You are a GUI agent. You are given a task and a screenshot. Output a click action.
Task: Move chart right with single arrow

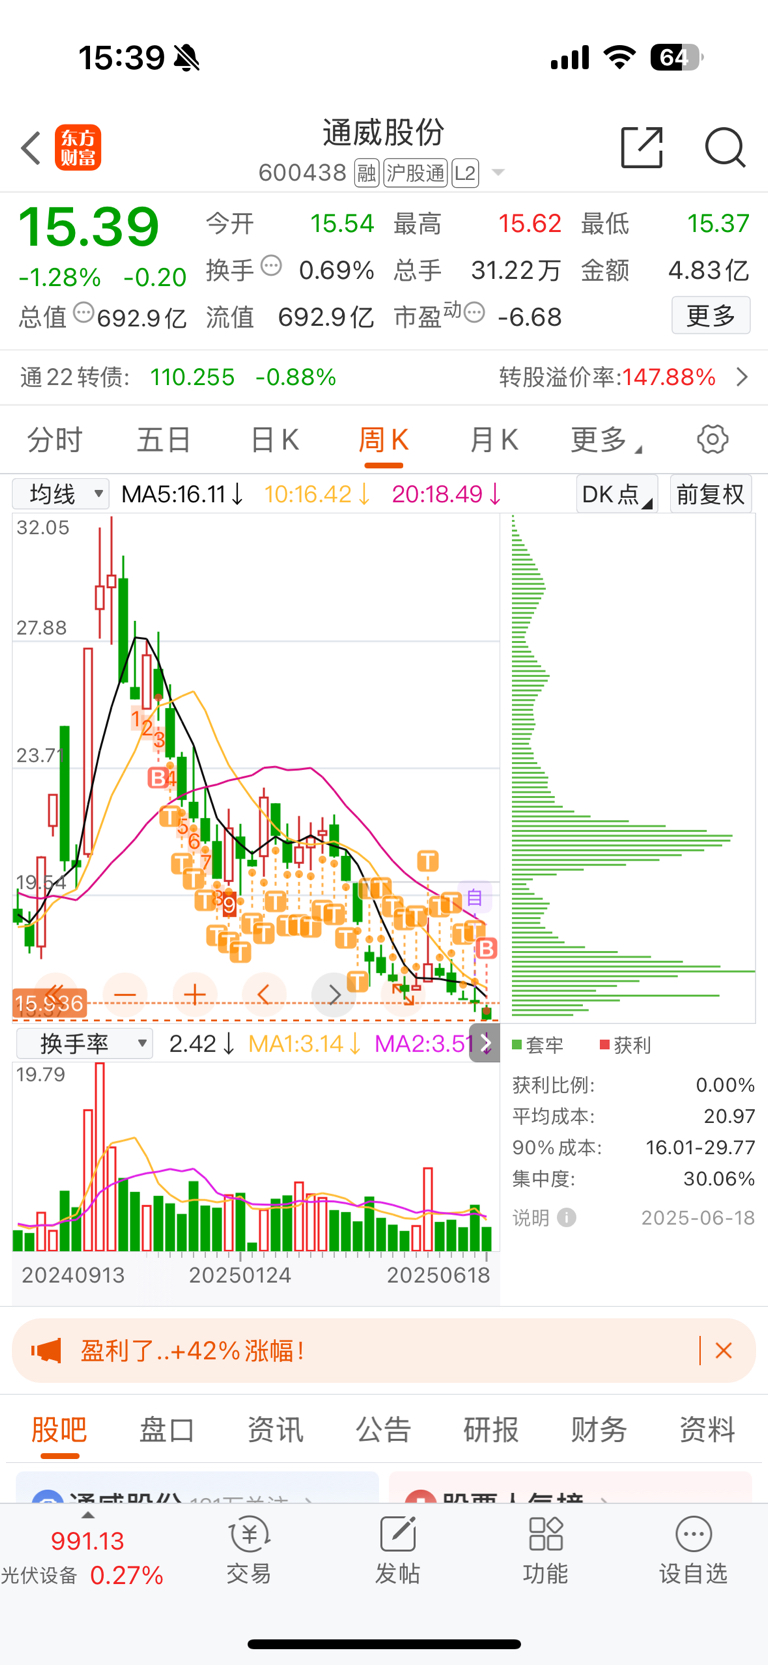click(x=334, y=994)
